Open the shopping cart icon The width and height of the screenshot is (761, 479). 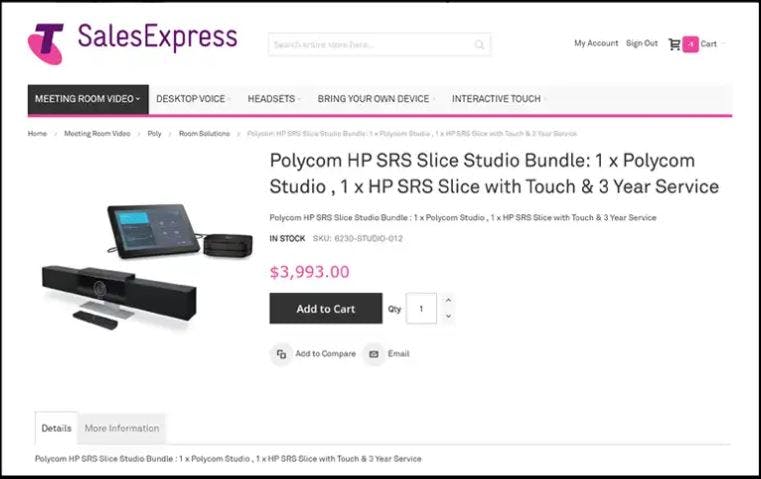[x=674, y=44]
